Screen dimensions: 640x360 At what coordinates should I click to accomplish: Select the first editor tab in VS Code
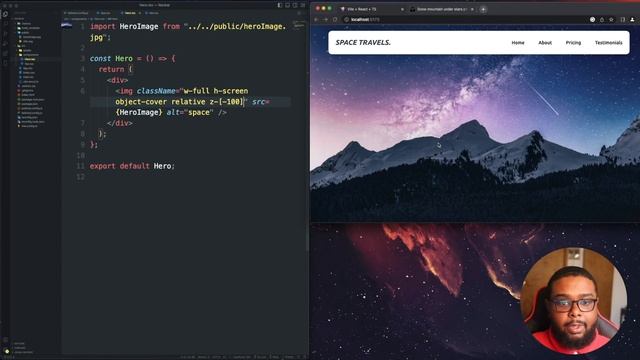(76, 13)
